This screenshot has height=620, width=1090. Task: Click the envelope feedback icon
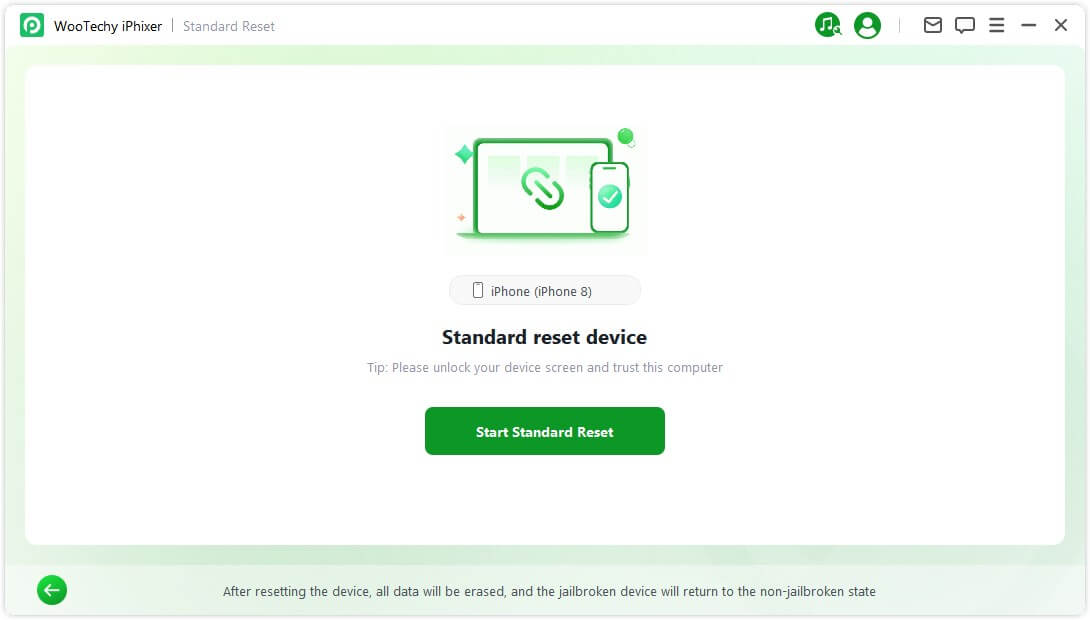pos(932,25)
